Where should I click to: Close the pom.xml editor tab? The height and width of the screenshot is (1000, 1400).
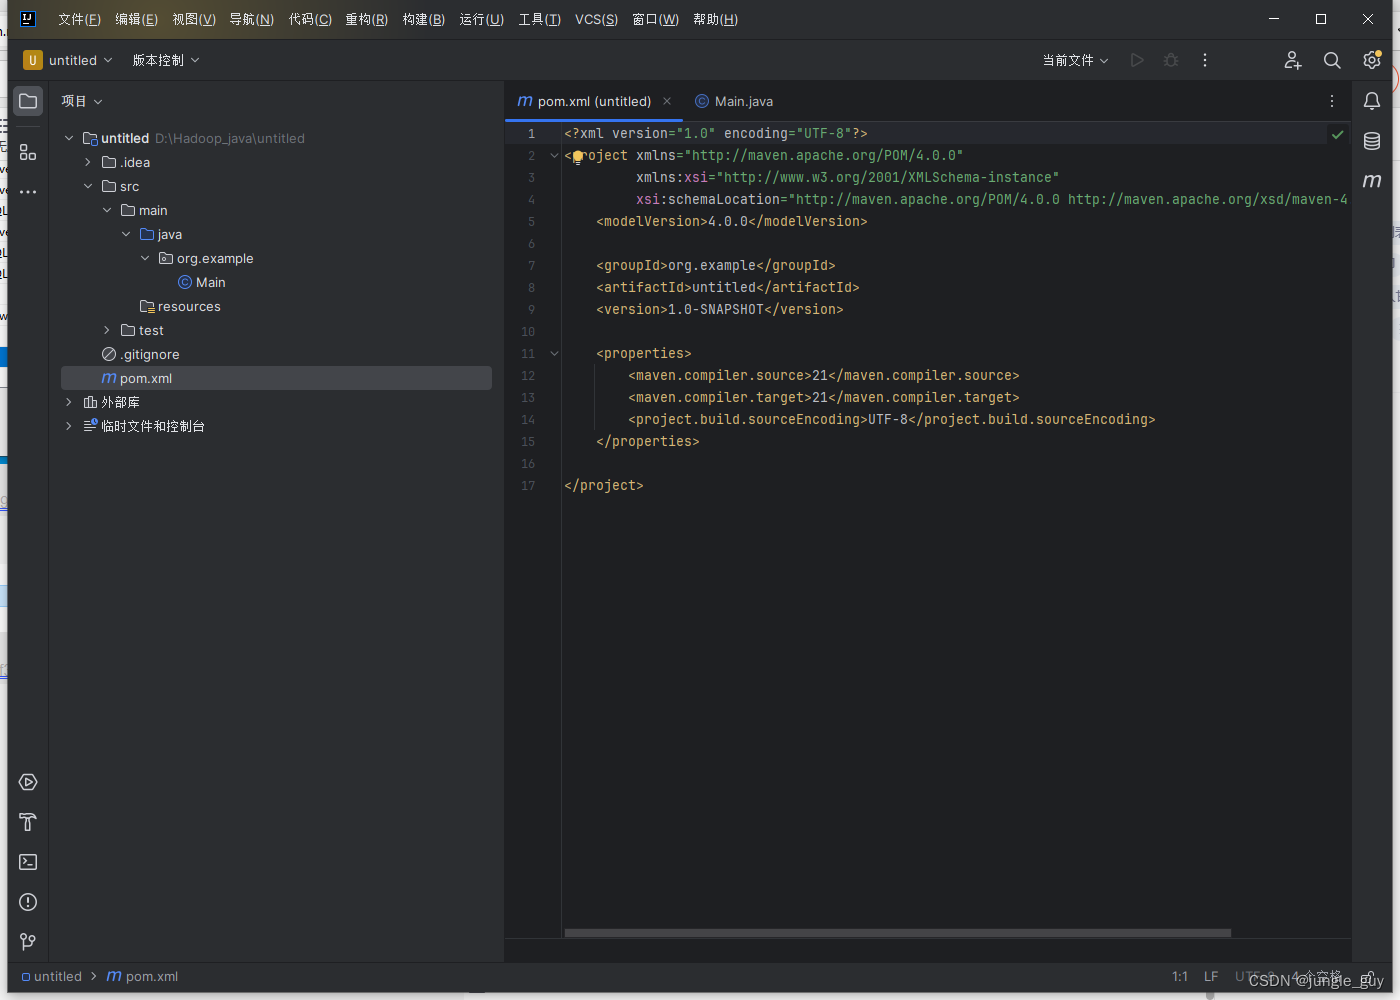click(667, 101)
